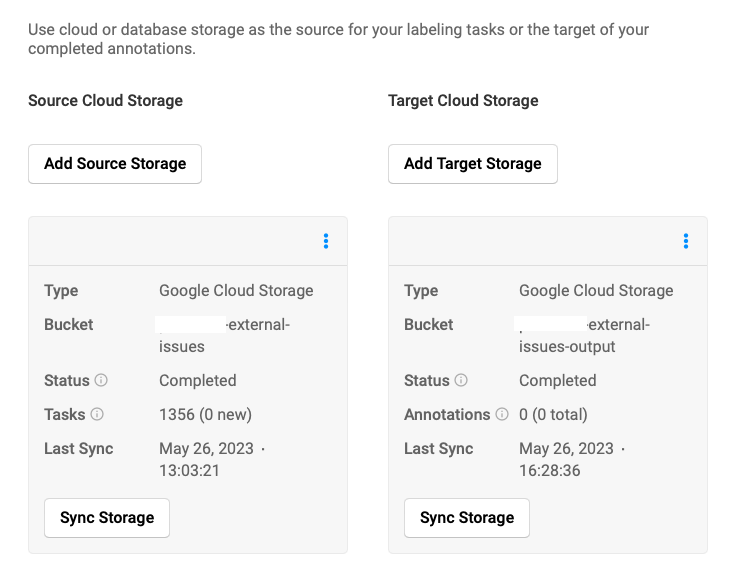
Task: Click the target Last Sync time 16:28:36
Action: click(x=549, y=471)
